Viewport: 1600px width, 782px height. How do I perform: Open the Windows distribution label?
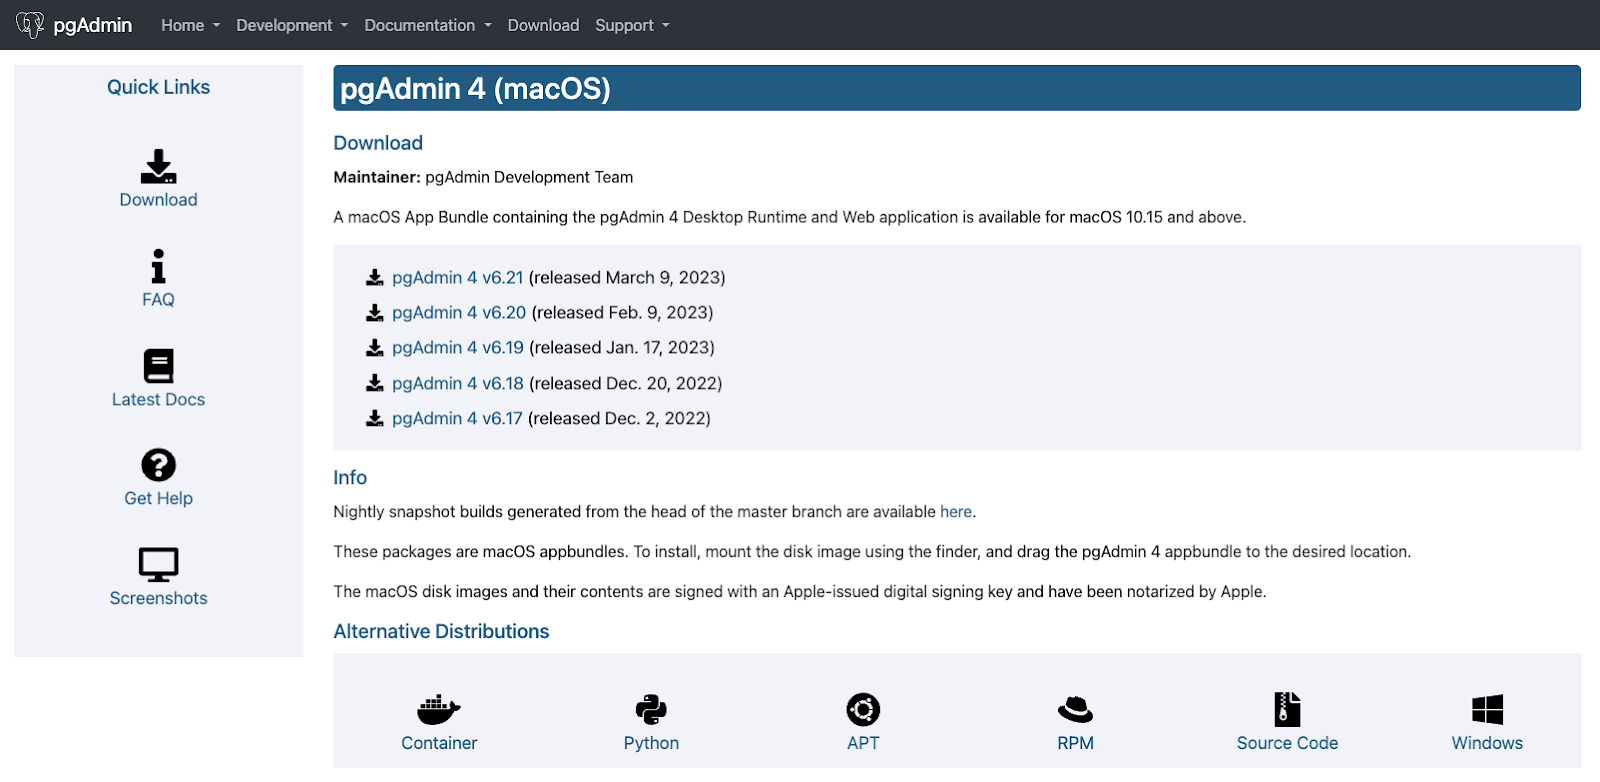(x=1487, y=743)
